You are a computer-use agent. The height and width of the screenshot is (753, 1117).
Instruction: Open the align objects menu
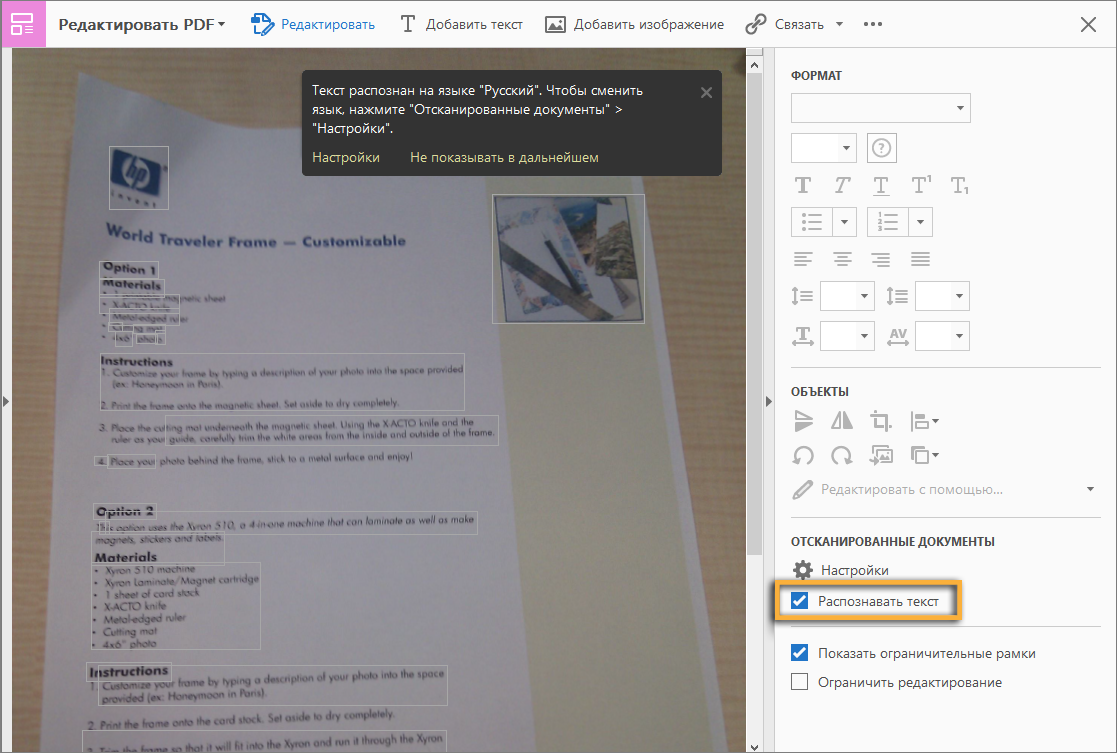pyautogui.click(x=924, y=422)
